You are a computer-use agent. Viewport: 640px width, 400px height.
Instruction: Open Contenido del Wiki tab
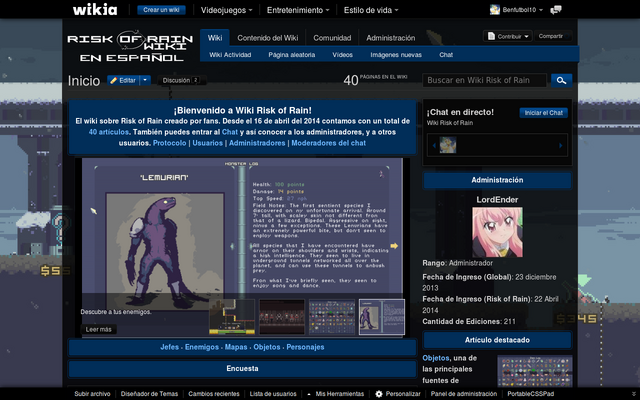click(x=268, y=38)
